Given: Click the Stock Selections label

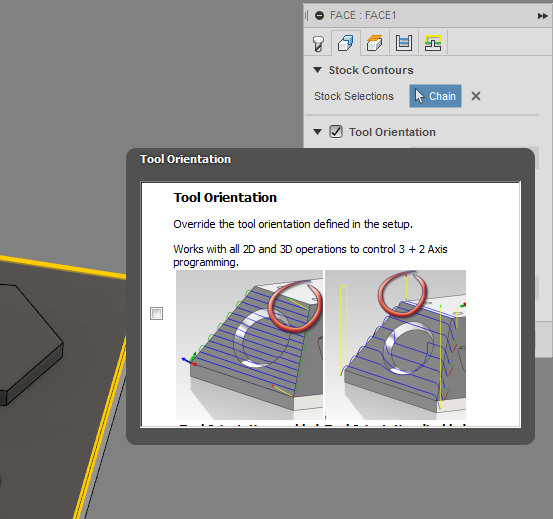Looking at the screenshot, I should [354, 96].
